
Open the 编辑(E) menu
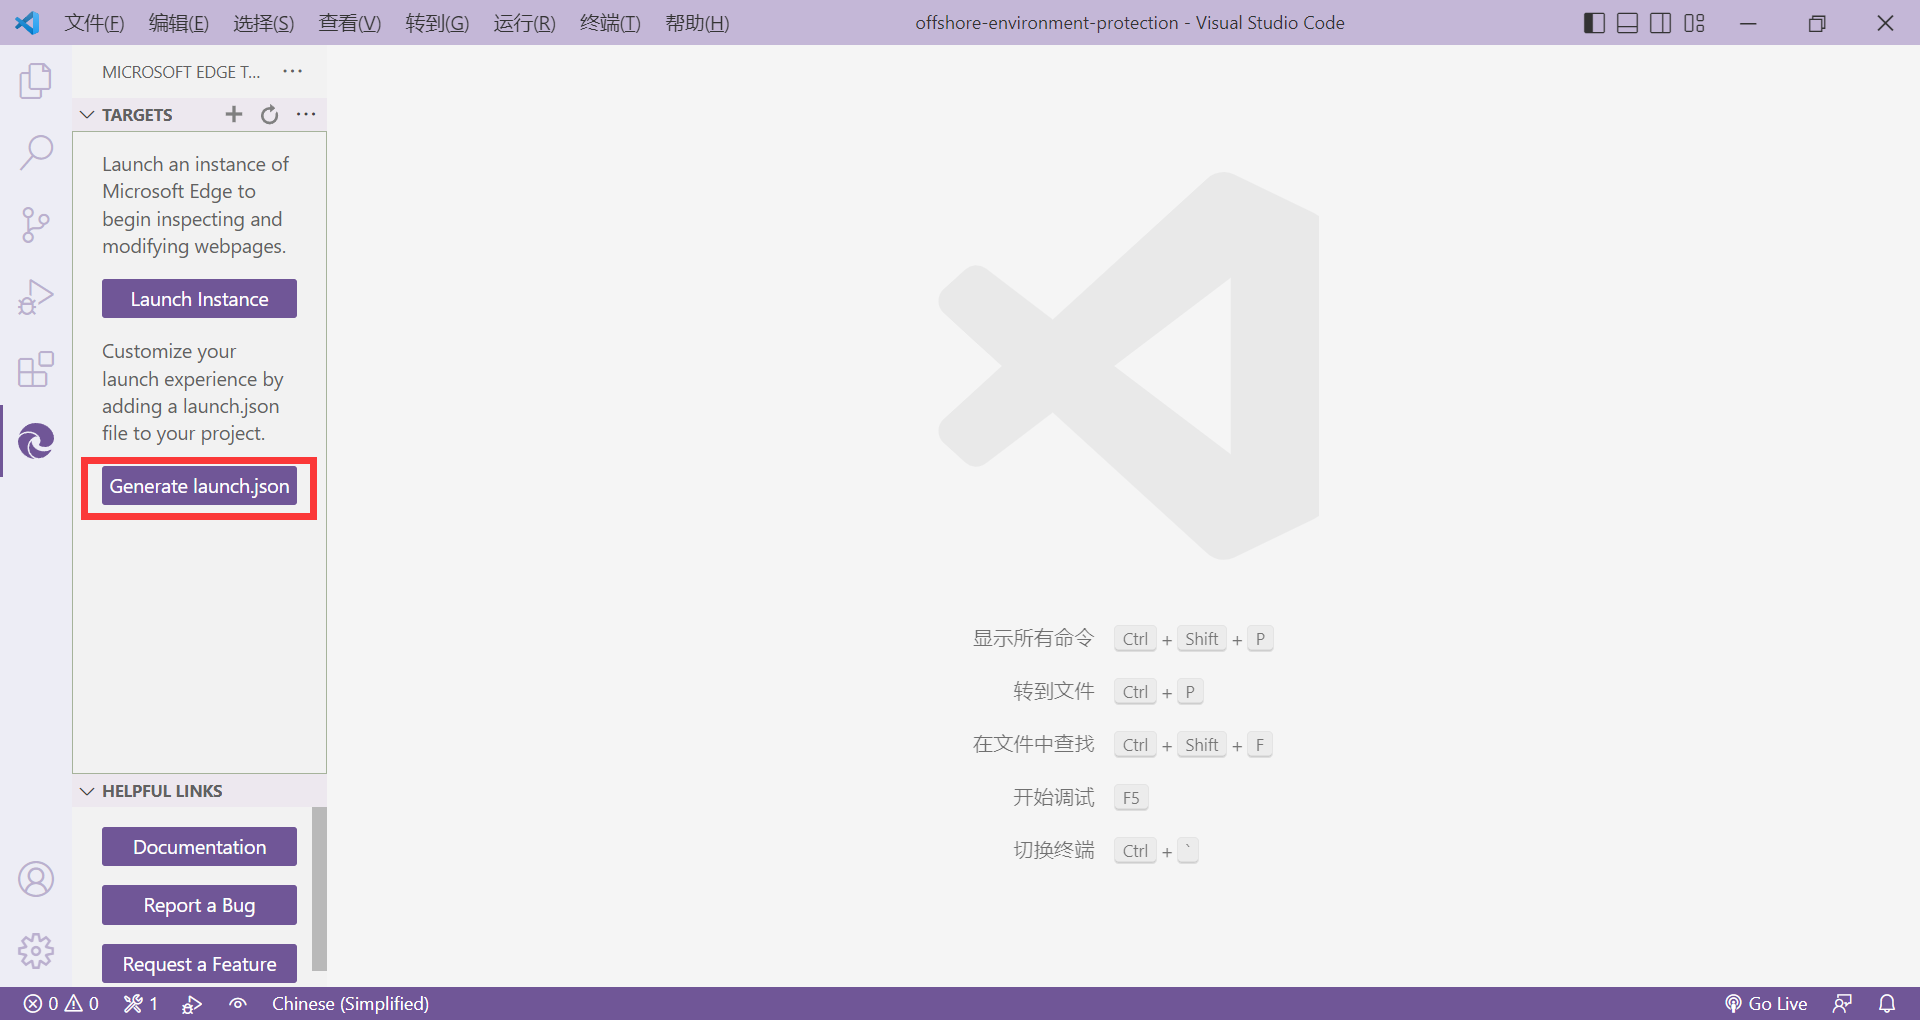[x=179, y=22]
